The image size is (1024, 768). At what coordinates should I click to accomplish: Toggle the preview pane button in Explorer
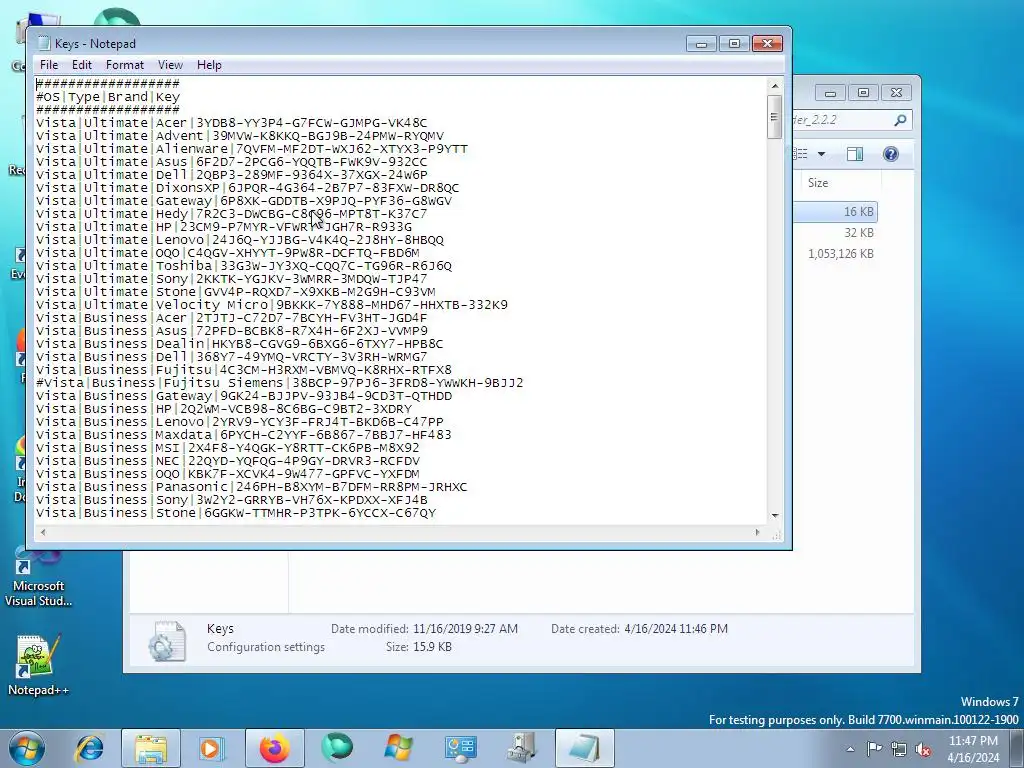855,154
